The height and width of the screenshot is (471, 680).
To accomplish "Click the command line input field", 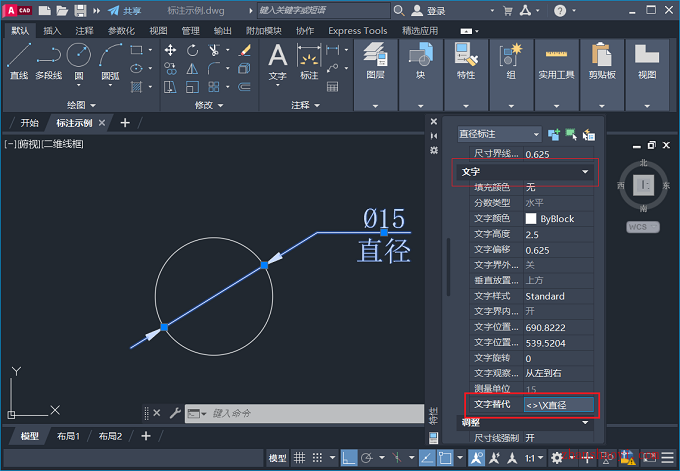I will (304, 413).
